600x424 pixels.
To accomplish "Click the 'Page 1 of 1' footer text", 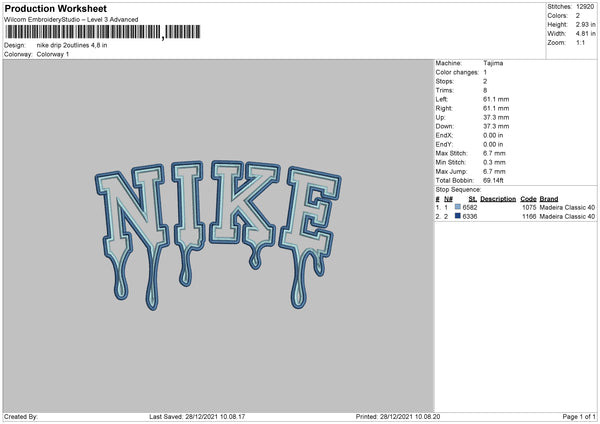I will (579, 417).
